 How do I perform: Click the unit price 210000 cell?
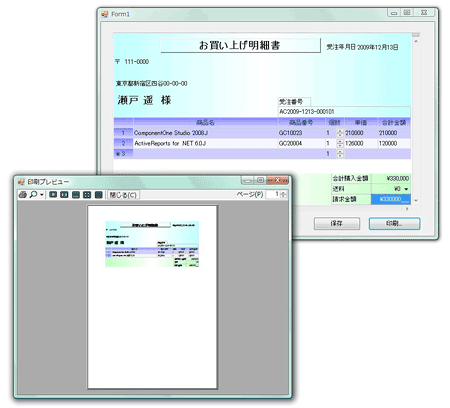(x=361, y=133)
